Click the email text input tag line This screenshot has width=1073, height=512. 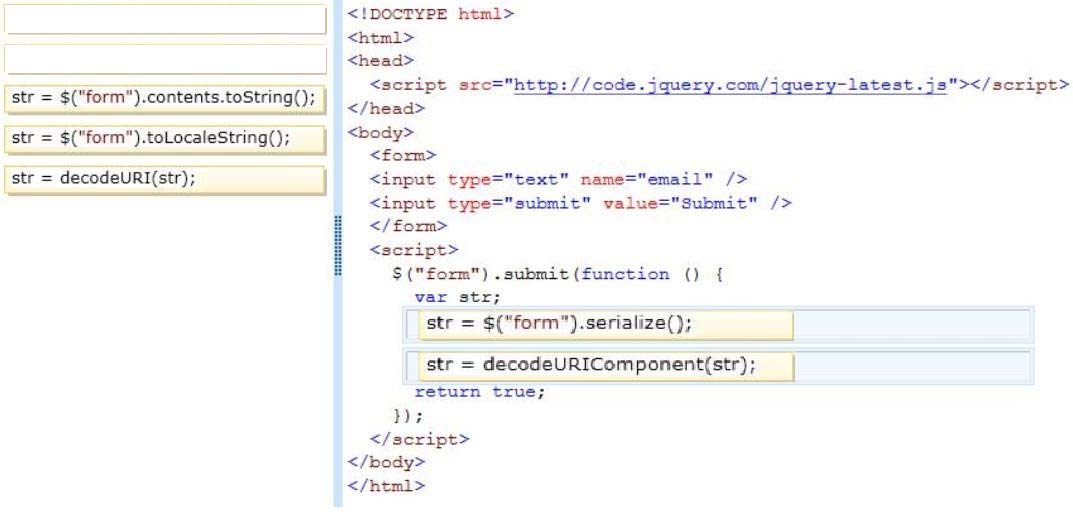point(558,180)
